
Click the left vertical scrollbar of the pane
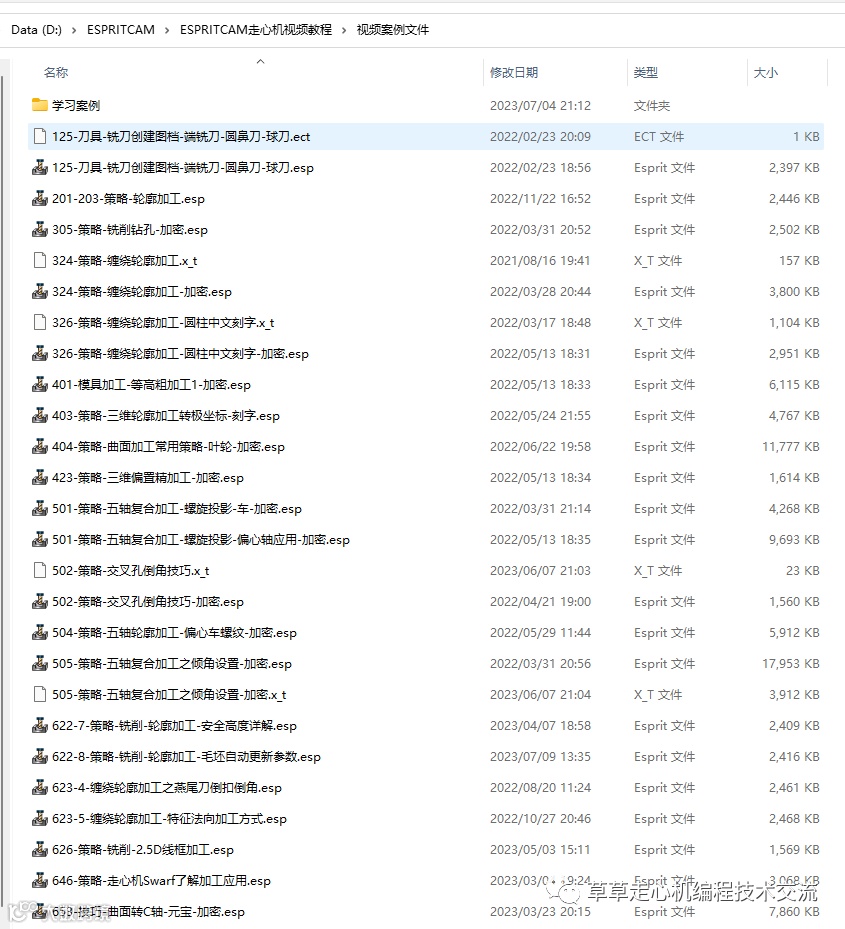(x=2, y=492)
